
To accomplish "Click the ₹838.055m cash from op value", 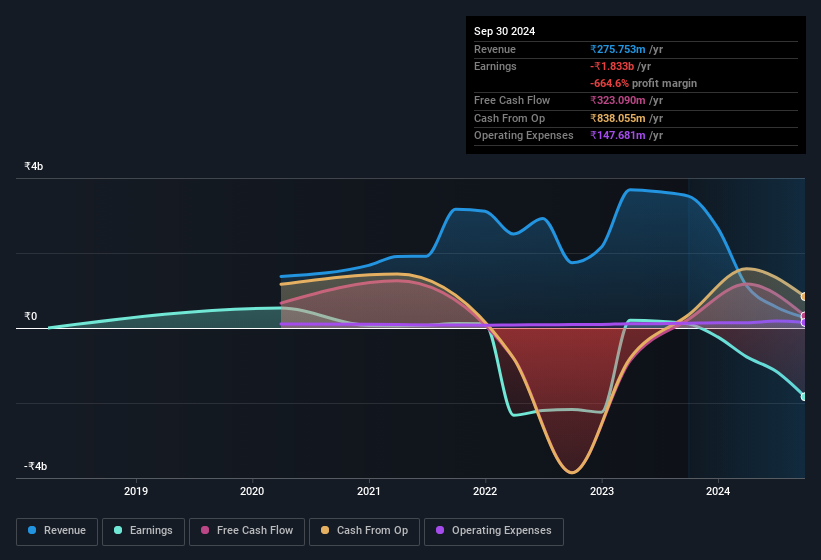I will 618,118.
